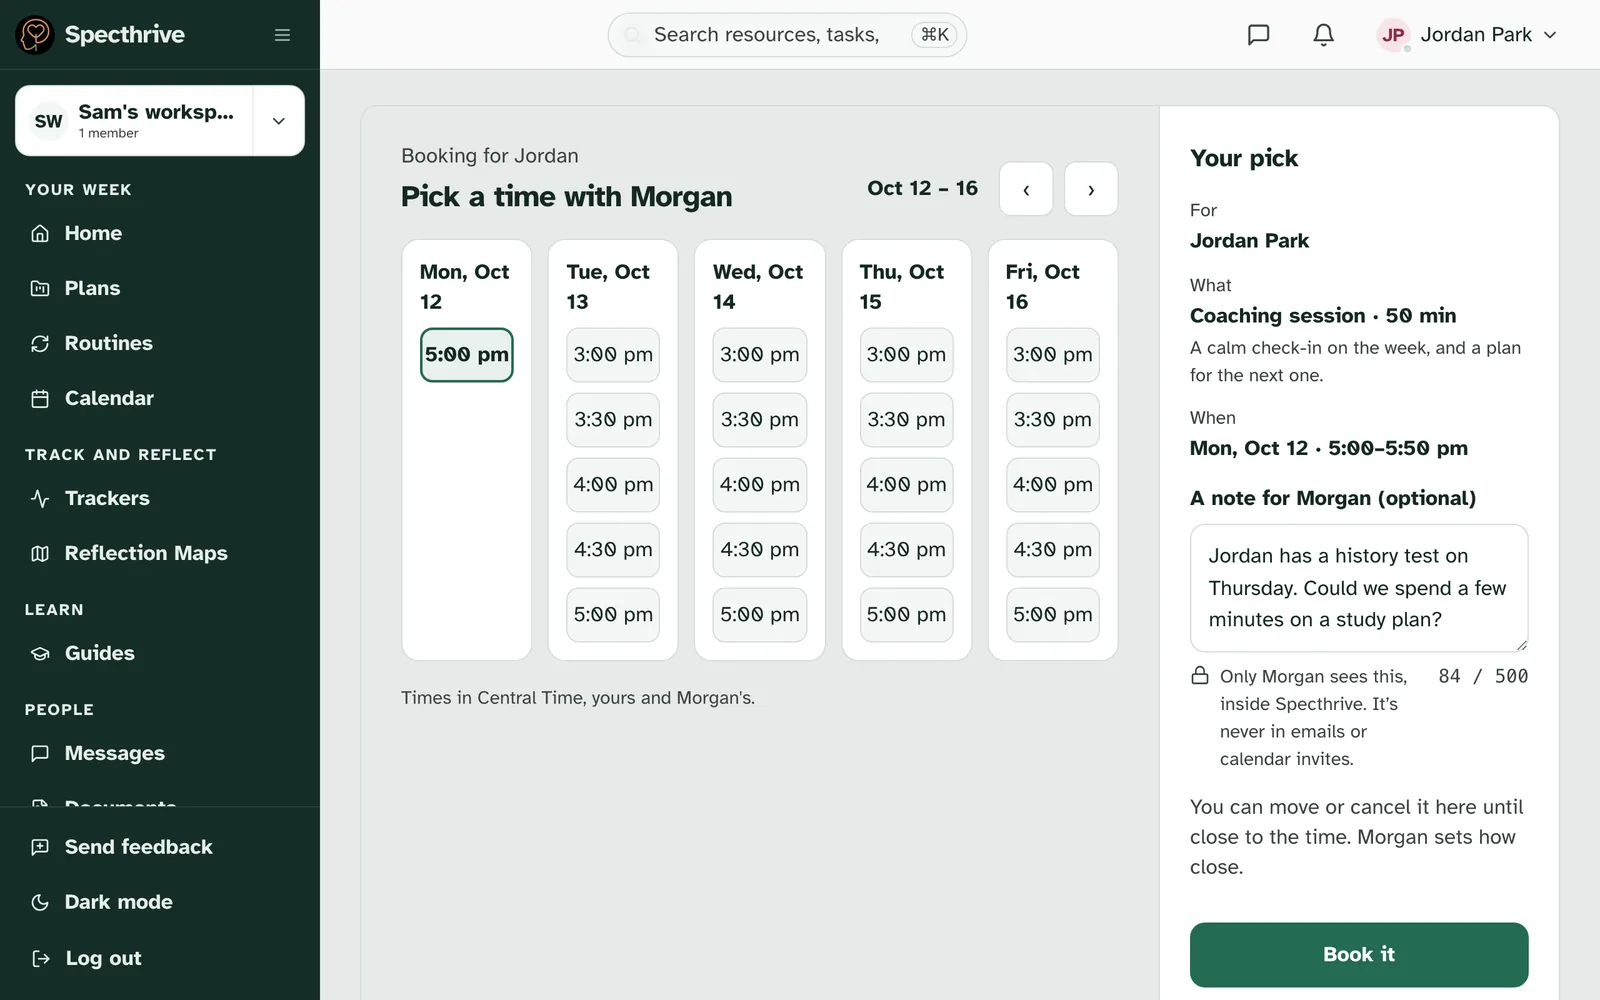Choose Tue, Oct 13 4:30 pm slot
This screenshot has width=1600, height=1000.
tap(613, 550)
